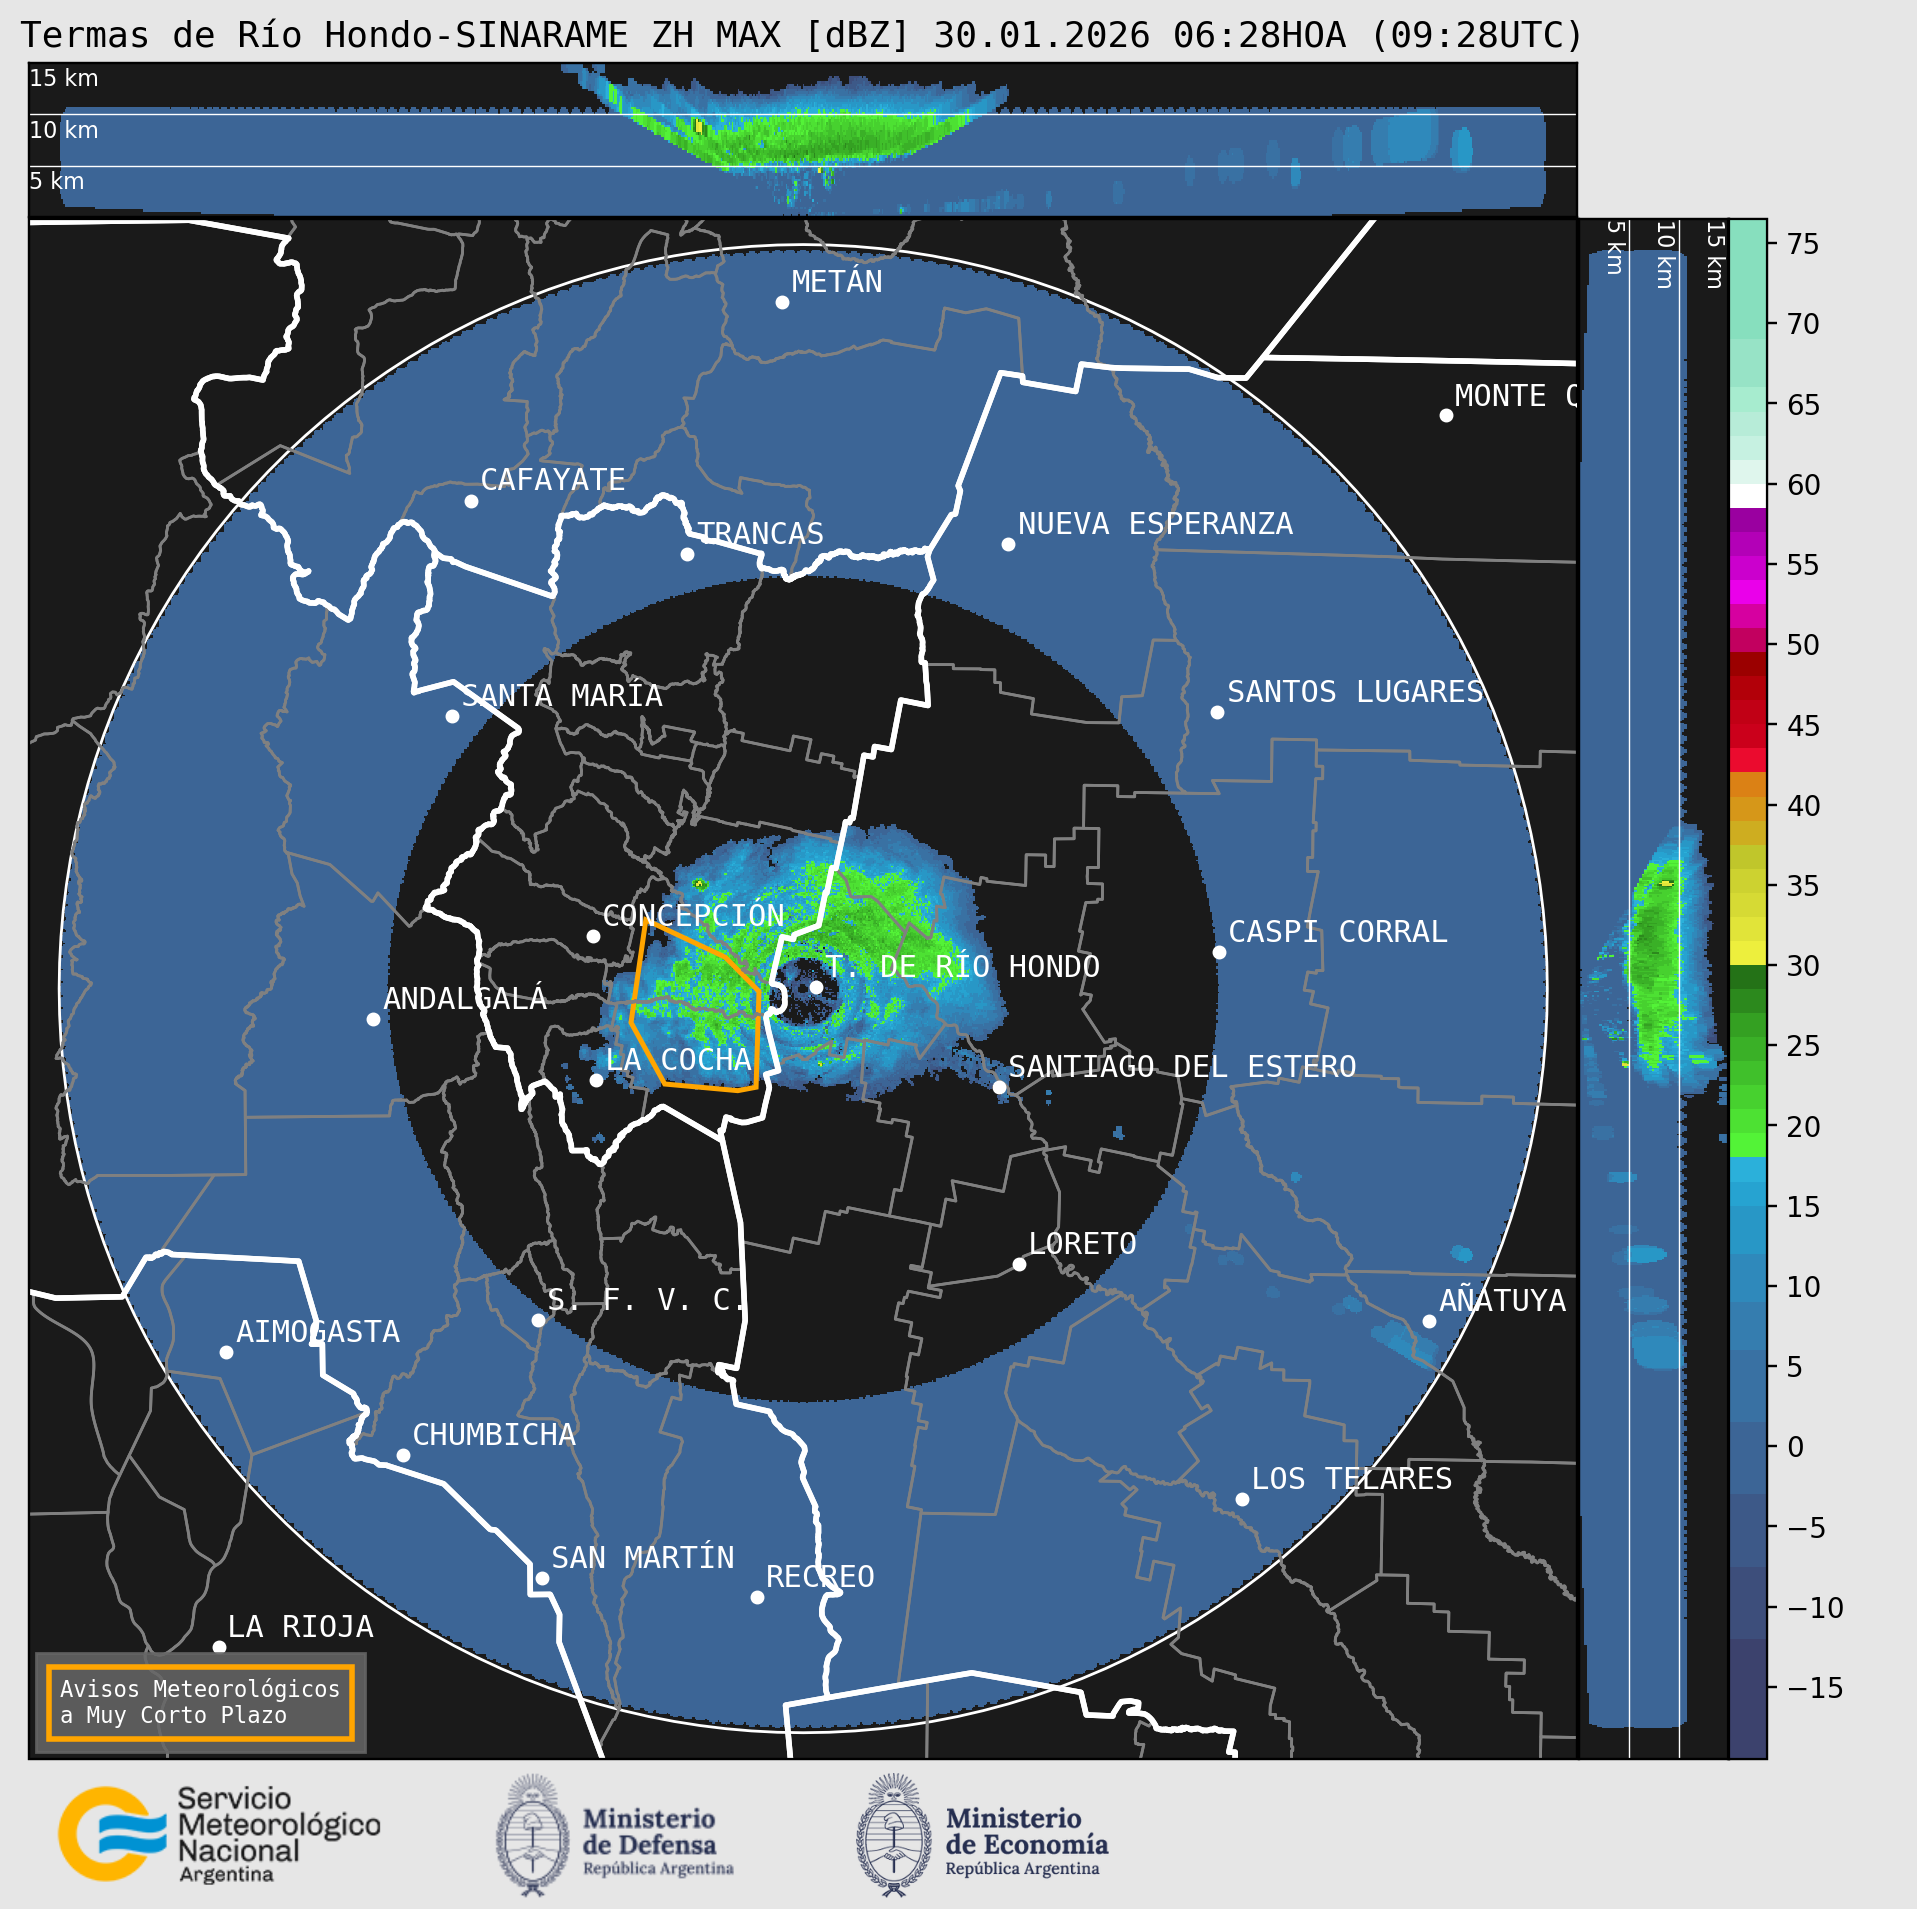Click the 50 dBZ level on color scale
The width and height of the screenshot is (1917, 1909).
tap(1748, 644)
